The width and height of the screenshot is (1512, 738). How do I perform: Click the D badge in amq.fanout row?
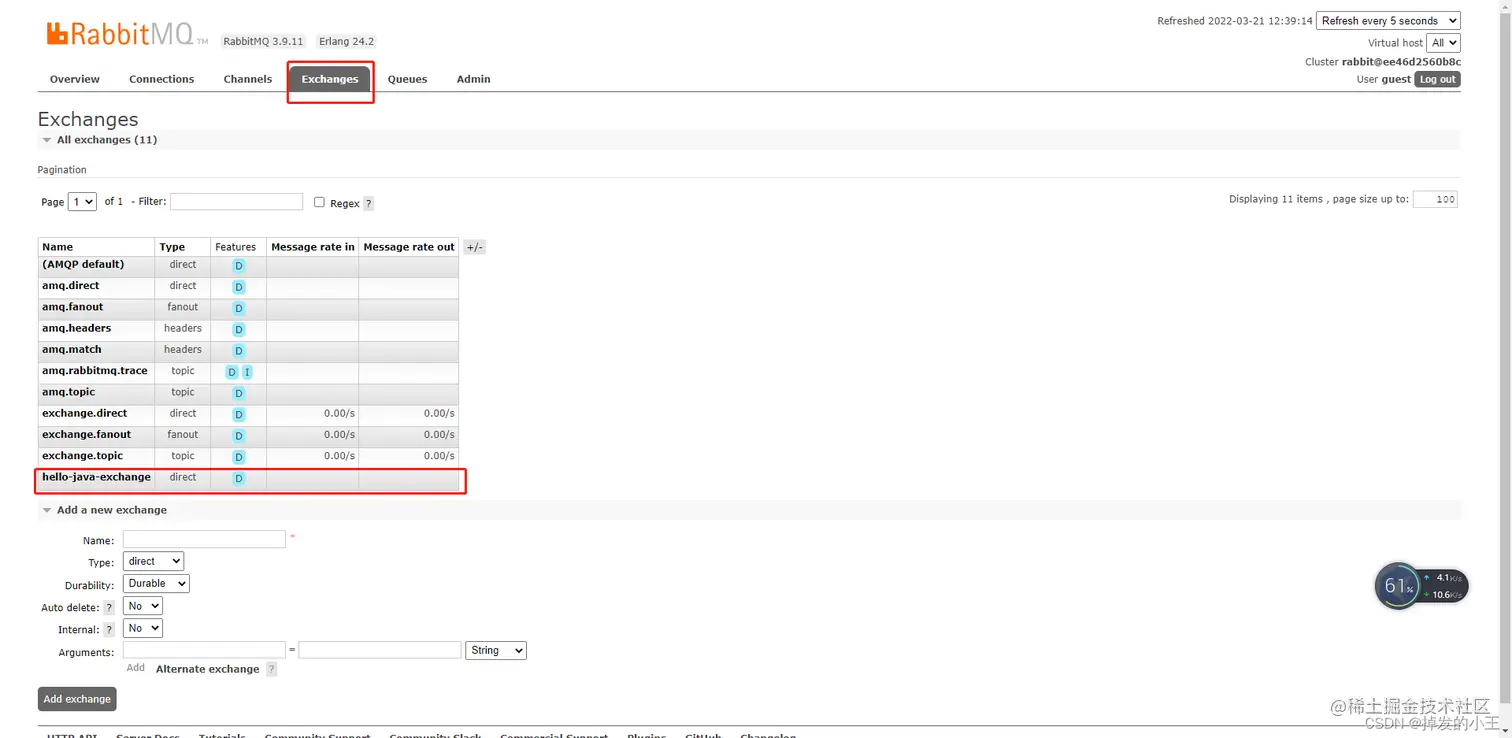(238, 308)
